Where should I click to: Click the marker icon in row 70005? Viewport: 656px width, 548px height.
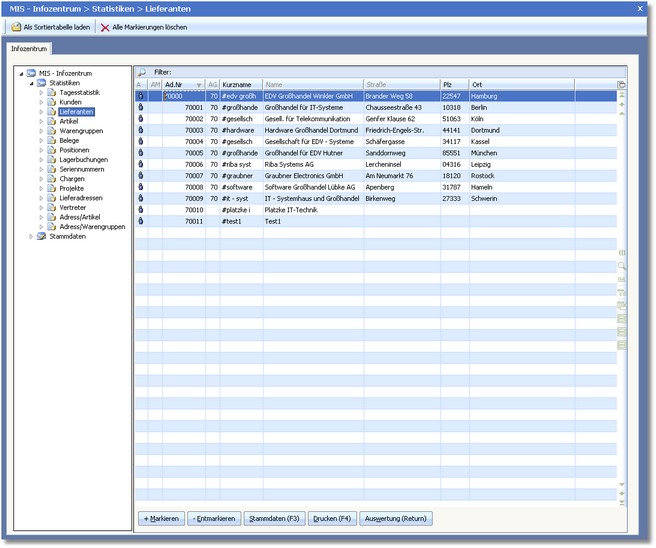click(x=140, y=153)
